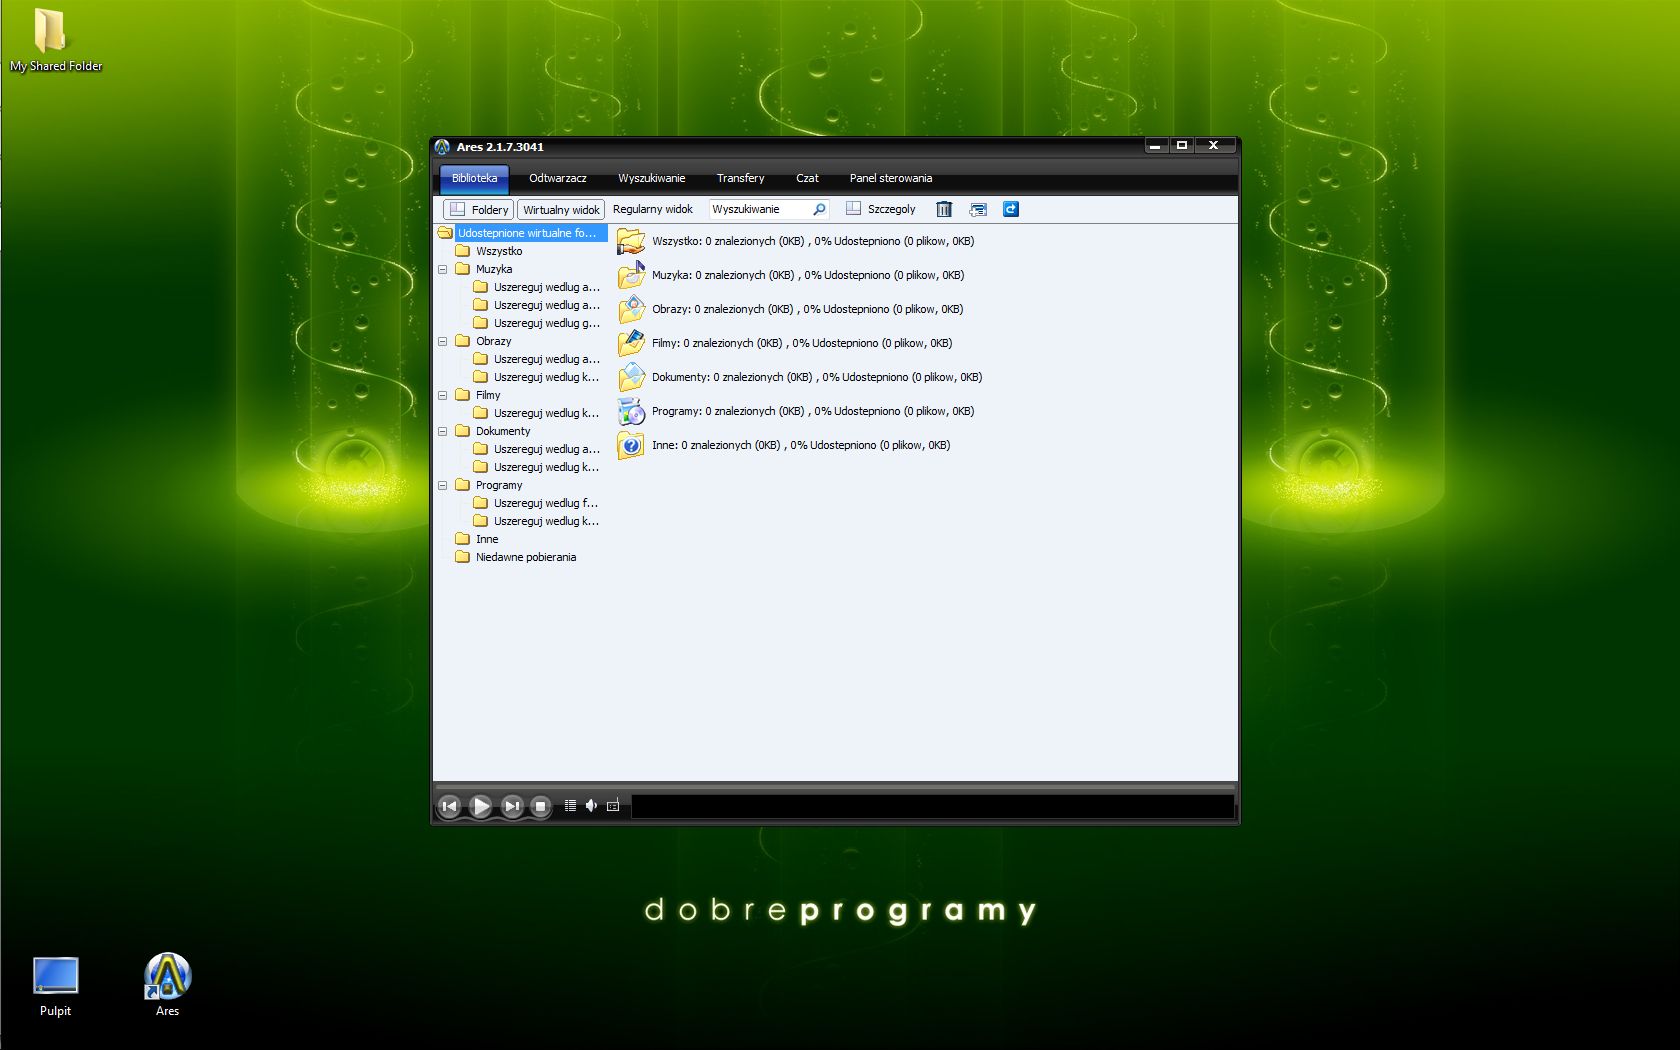Click the blue refresh library icon
This screenshot has width=1680, height=1050.
(1011, 210)
